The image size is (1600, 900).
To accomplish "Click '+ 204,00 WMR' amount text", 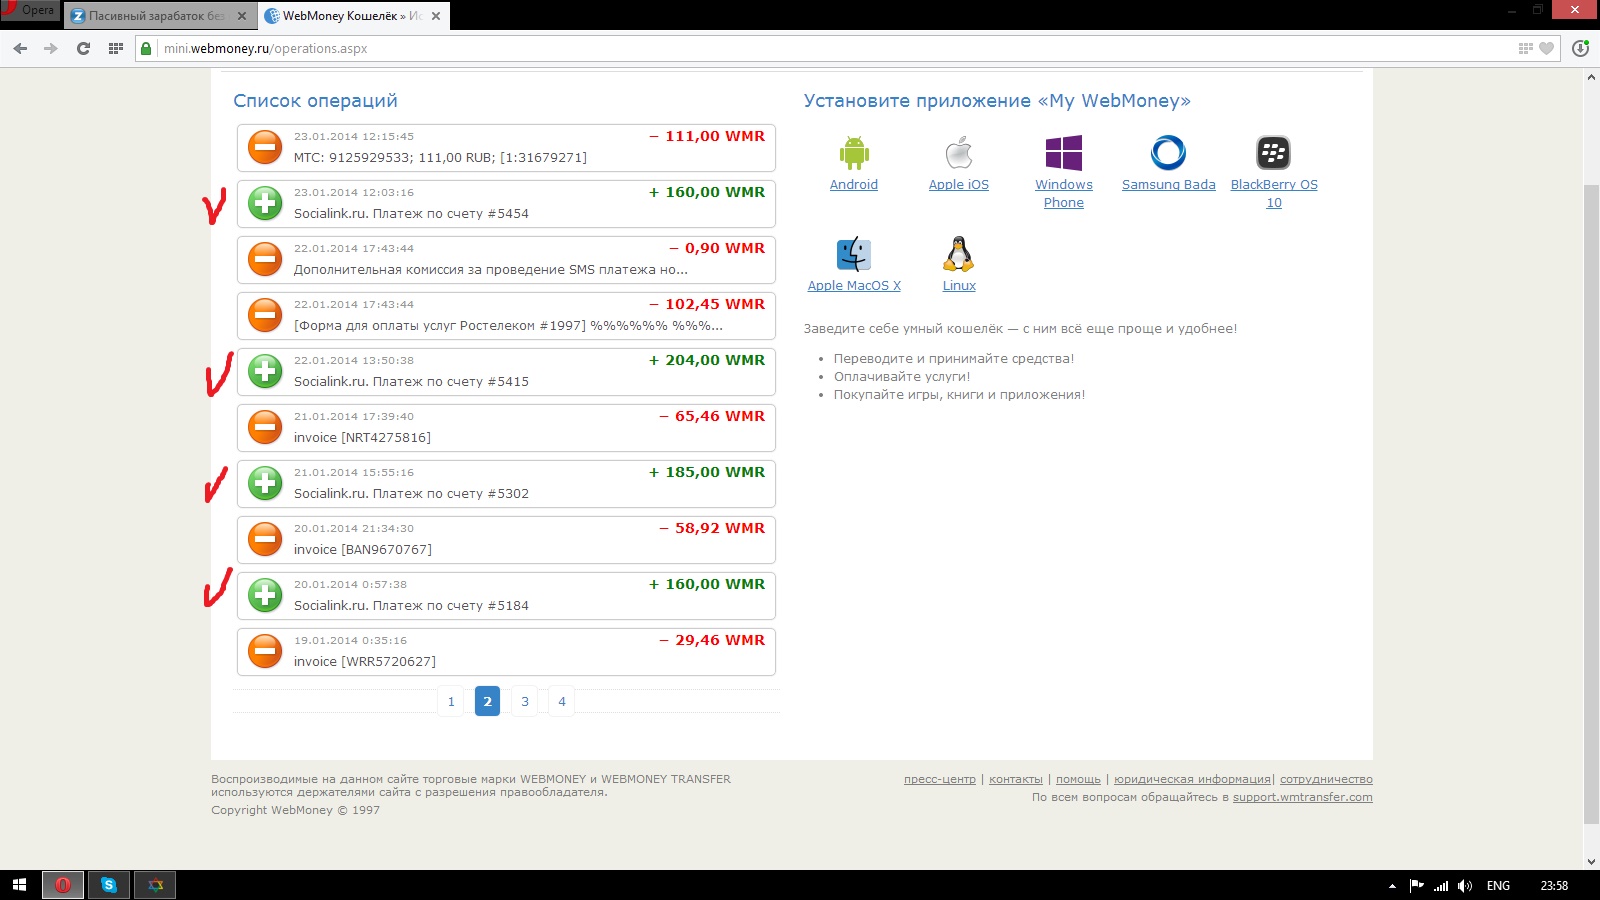I will pyautogui.click(x=707, y=360).
